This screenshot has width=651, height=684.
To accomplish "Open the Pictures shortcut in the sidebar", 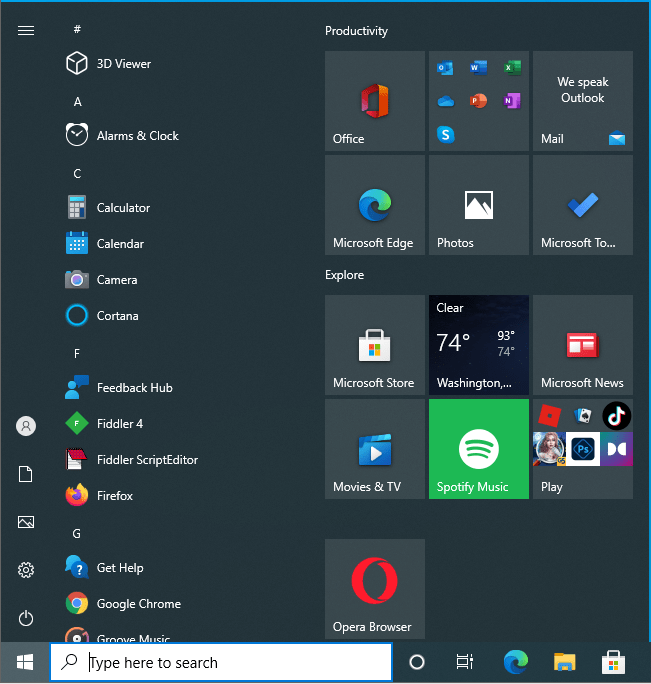I will pyautogui.click(x=26, y=522).
